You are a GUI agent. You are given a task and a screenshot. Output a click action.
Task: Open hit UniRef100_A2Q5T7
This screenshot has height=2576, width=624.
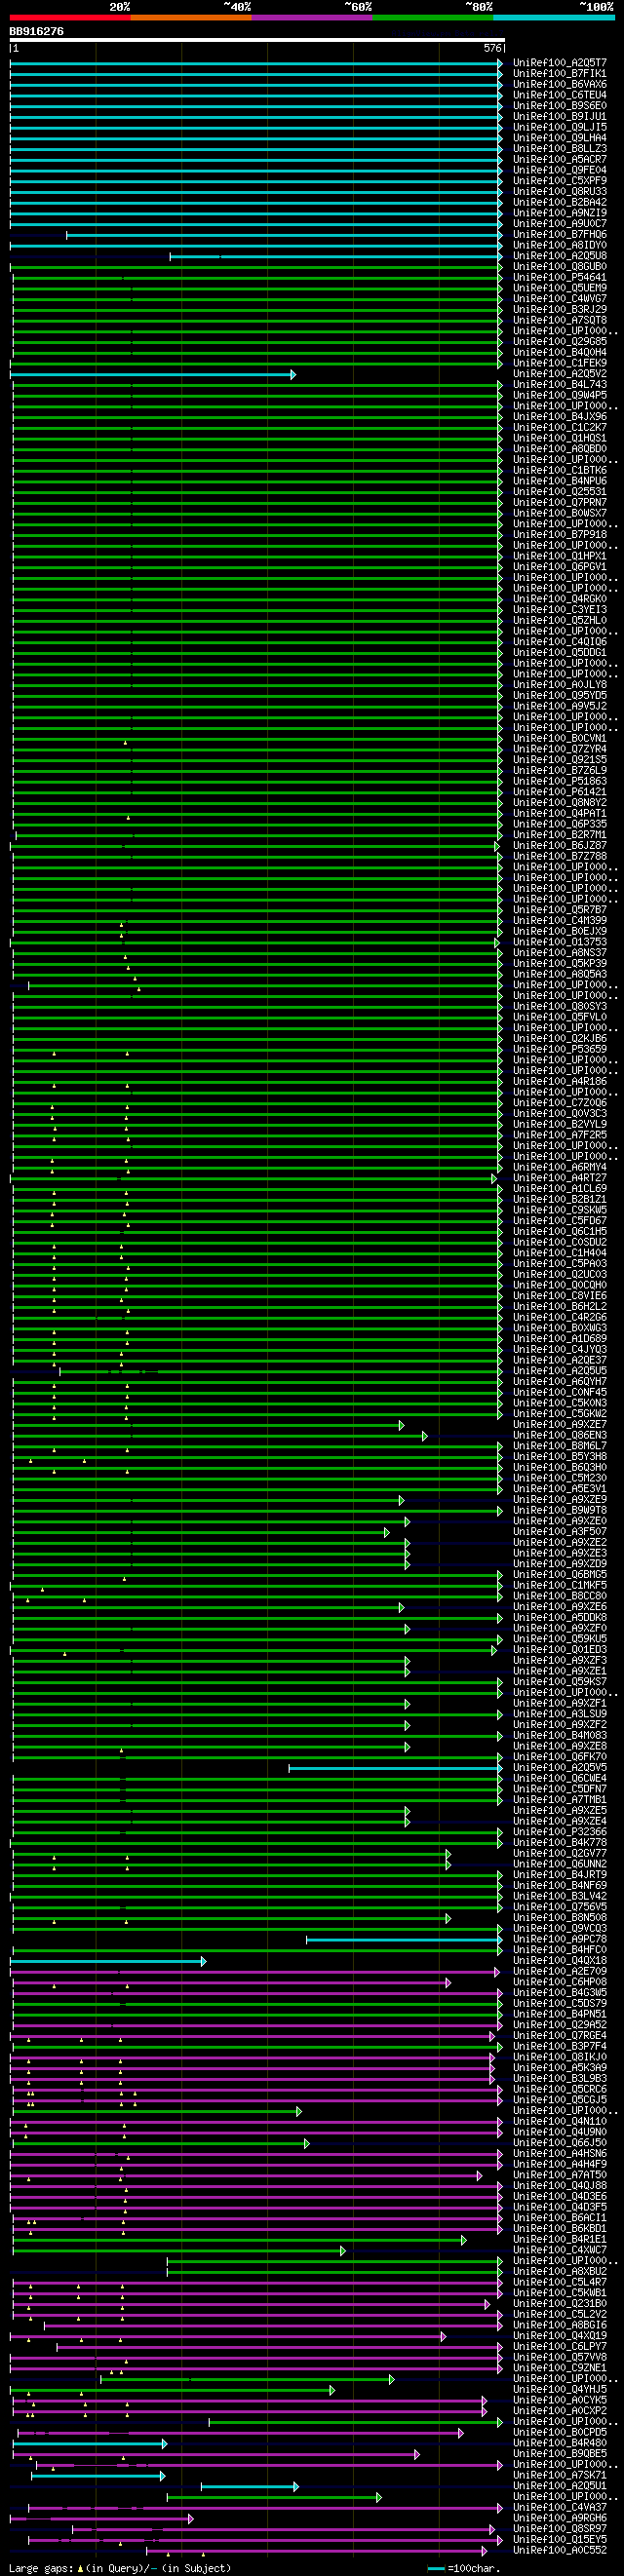coord(560,63)
